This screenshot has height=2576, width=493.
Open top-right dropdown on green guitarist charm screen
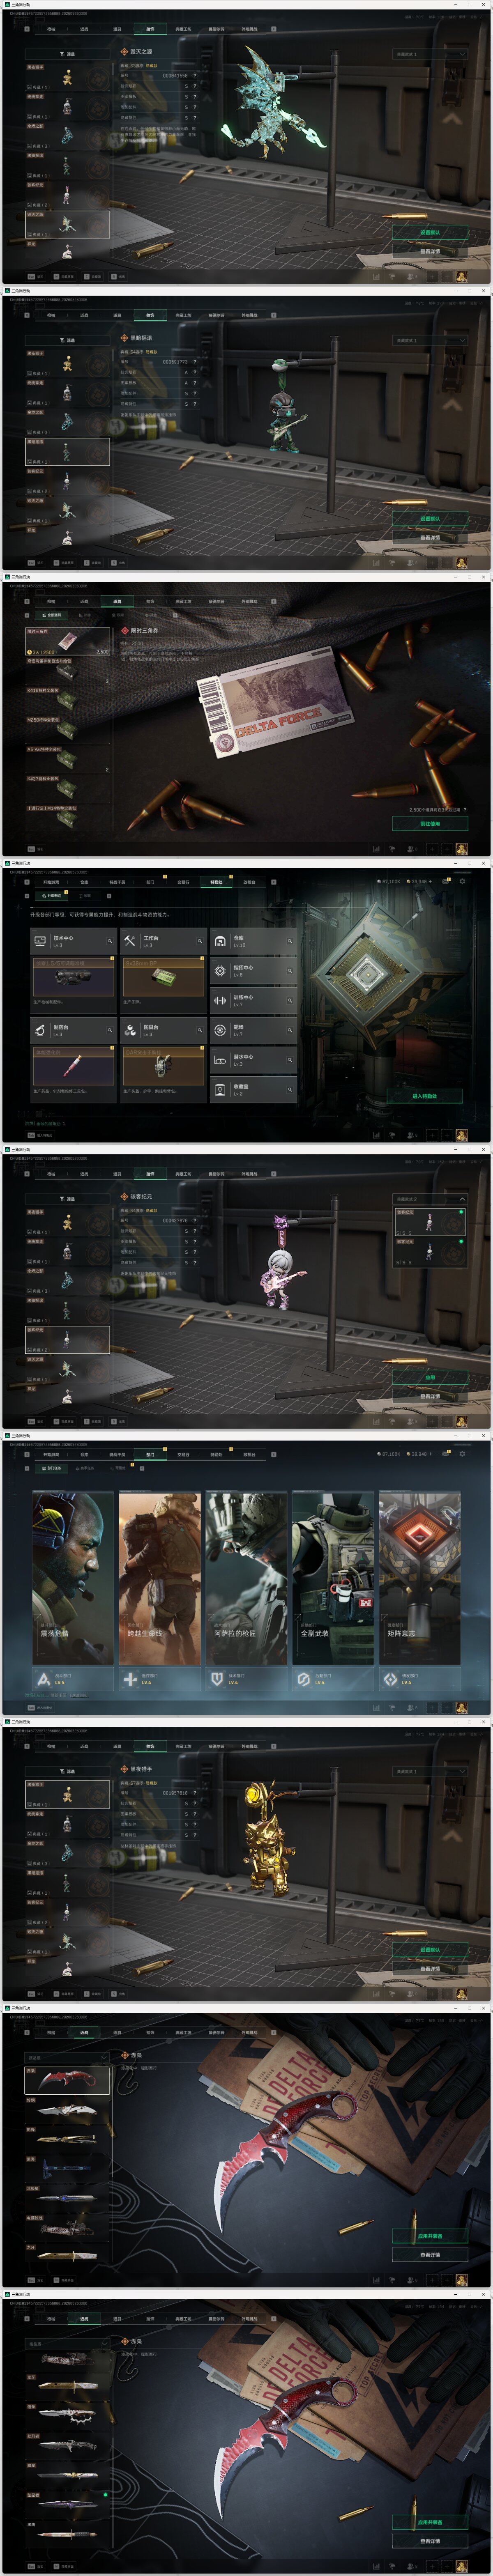click(x=430, y=340)
